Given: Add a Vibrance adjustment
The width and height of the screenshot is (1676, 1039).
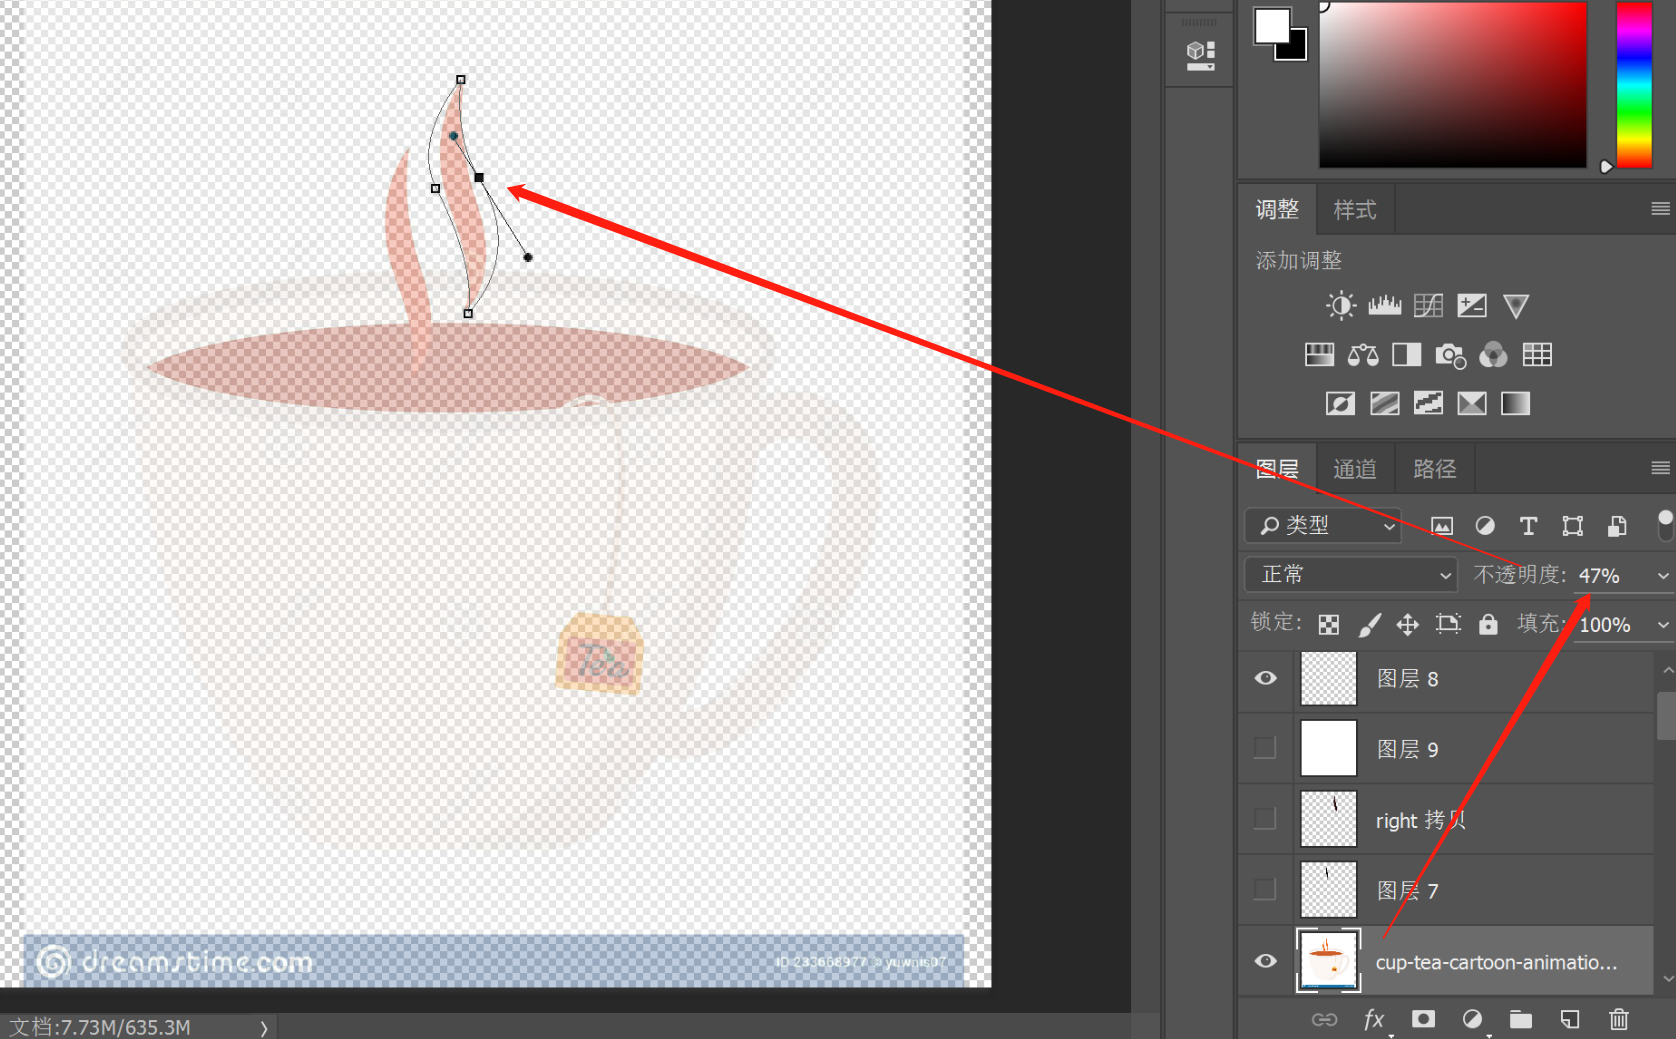Looking at the screenshot, I should tap(1516, 305).
